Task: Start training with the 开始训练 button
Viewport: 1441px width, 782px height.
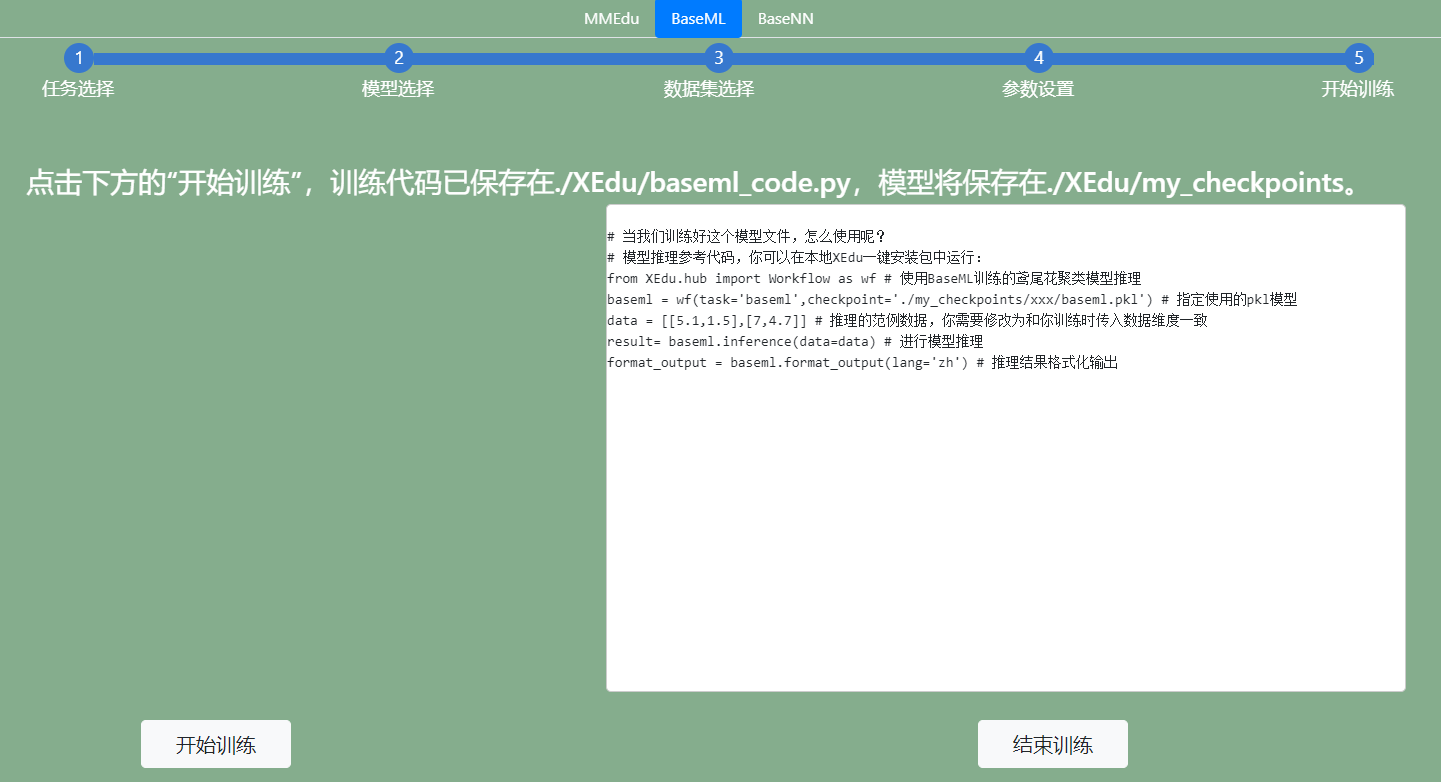Action: point(216,744)
